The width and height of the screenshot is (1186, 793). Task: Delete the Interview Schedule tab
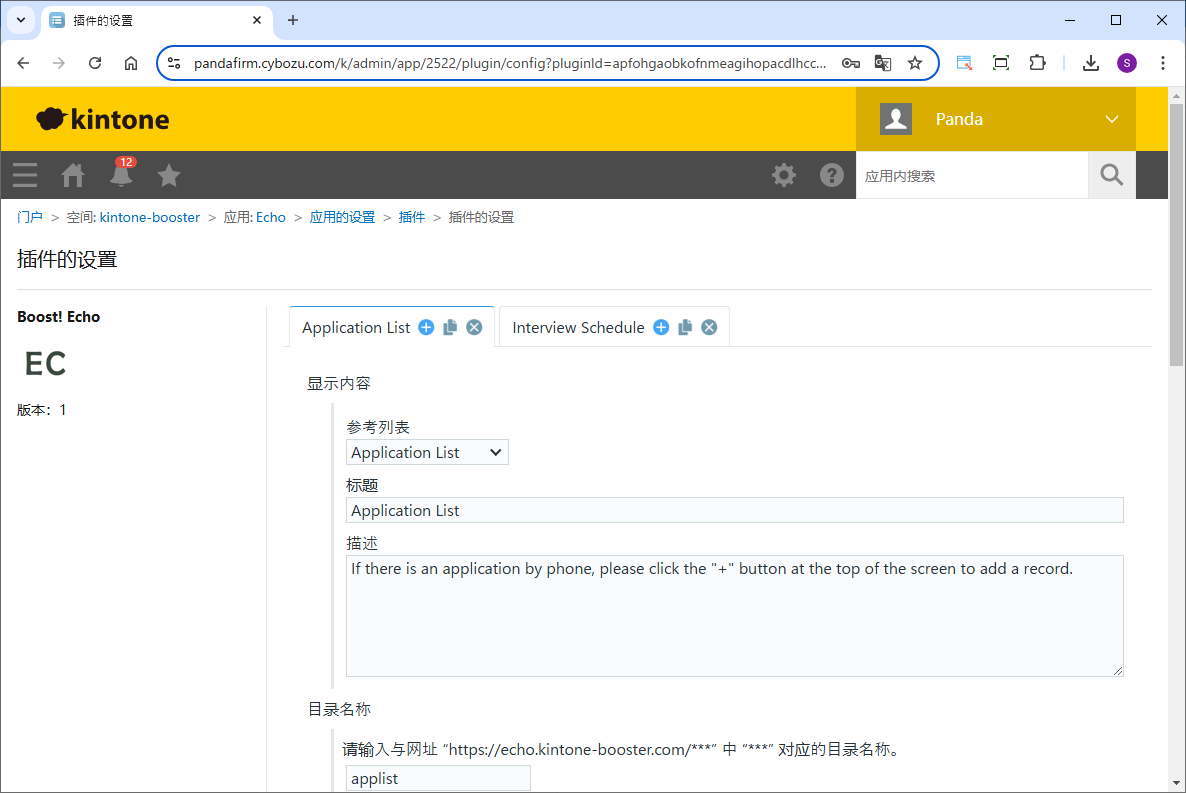point(709,328)
